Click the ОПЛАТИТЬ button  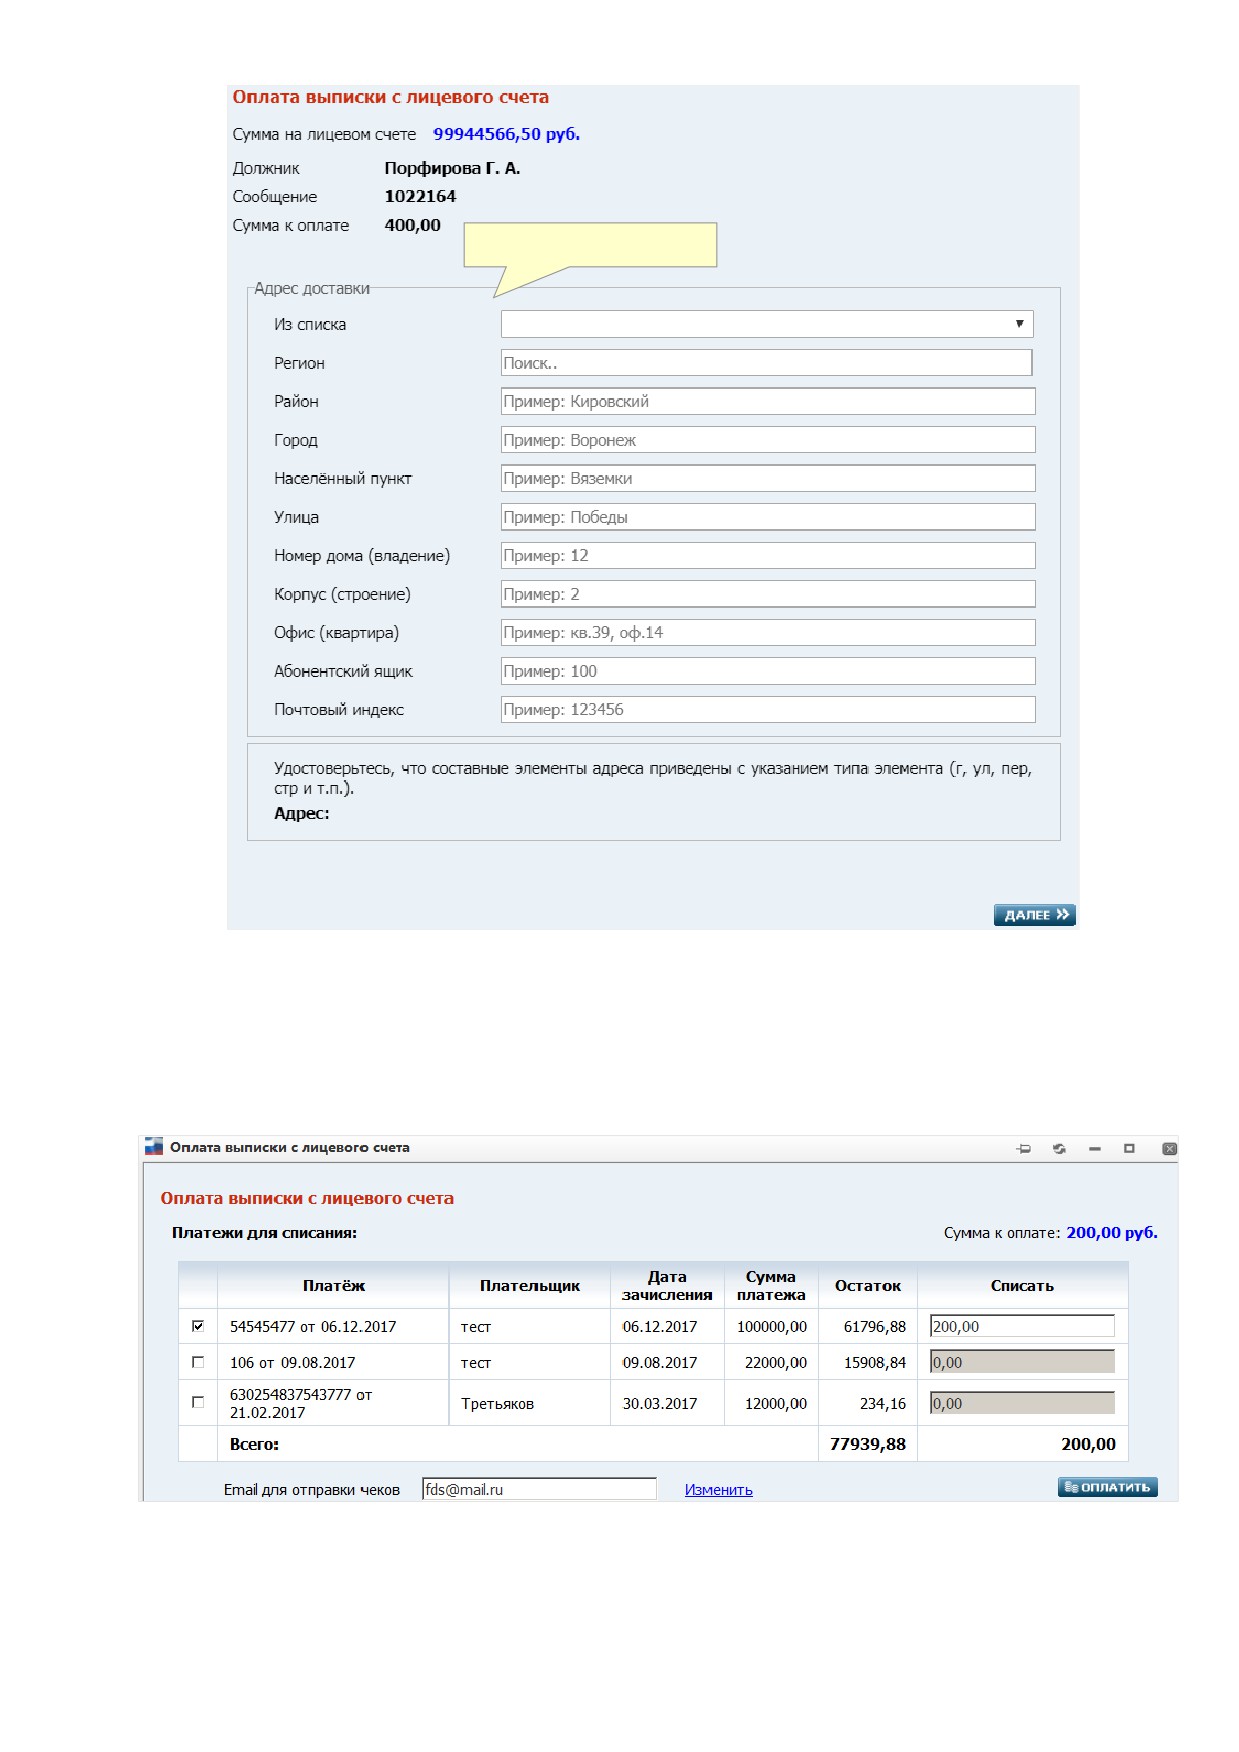[1107, 1487]
